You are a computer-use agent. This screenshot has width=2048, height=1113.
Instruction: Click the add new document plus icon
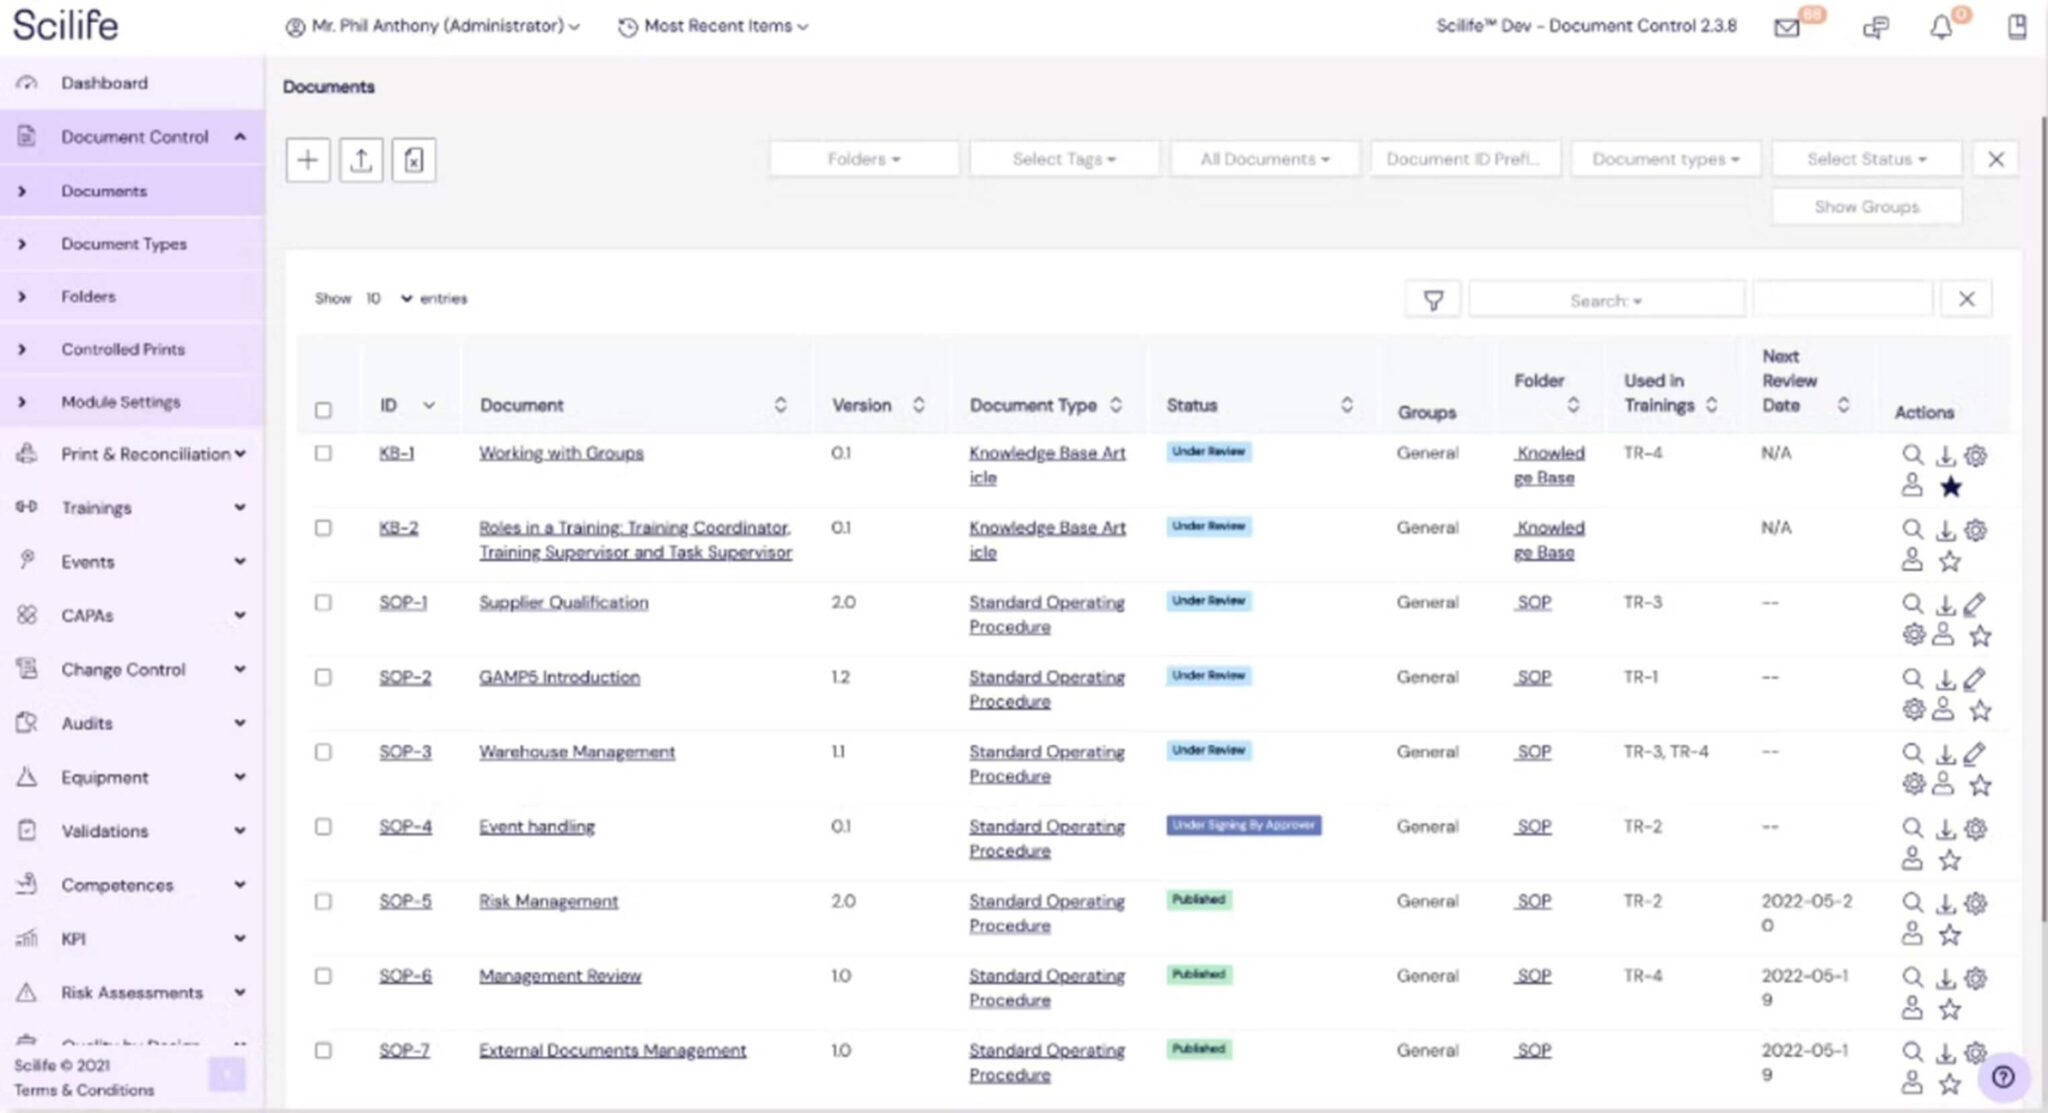click(x=308, y=159)
